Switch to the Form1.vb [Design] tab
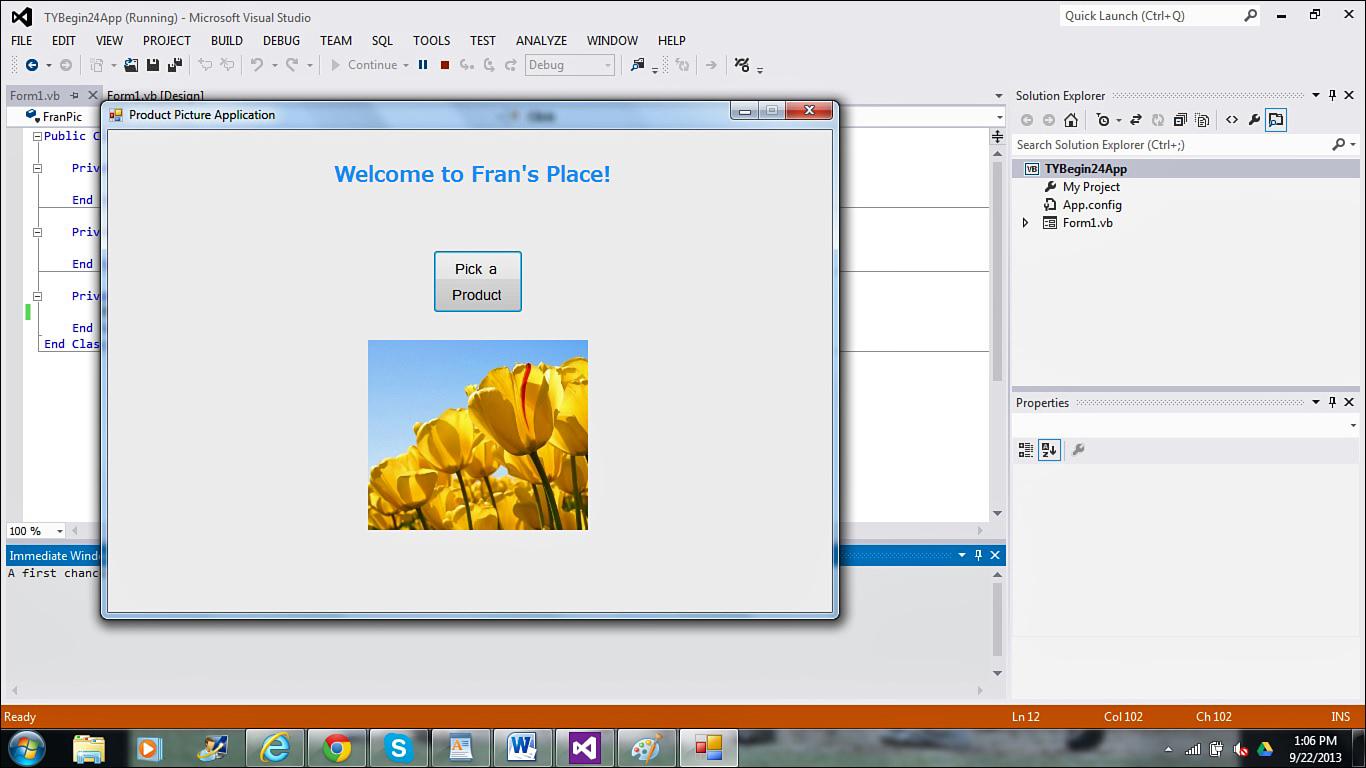Screen dimensions: 1366x768 155,96
